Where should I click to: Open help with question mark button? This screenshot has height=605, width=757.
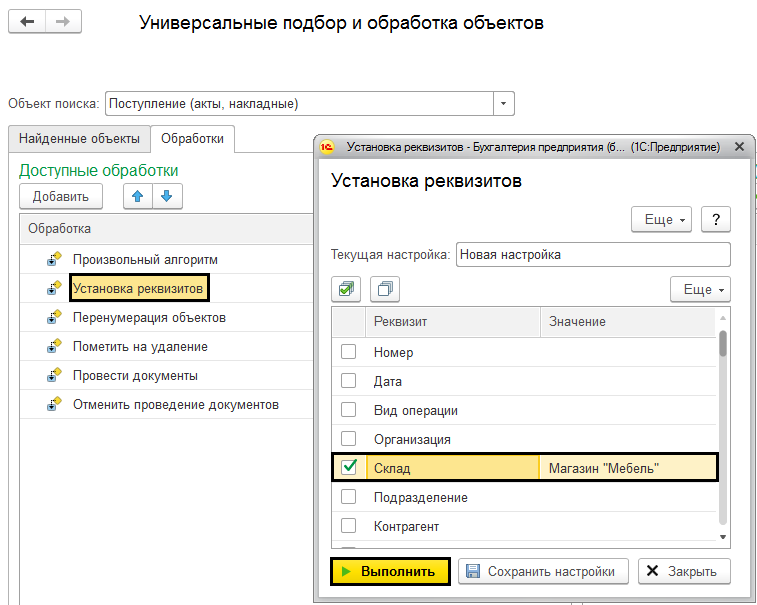(715, 219)
